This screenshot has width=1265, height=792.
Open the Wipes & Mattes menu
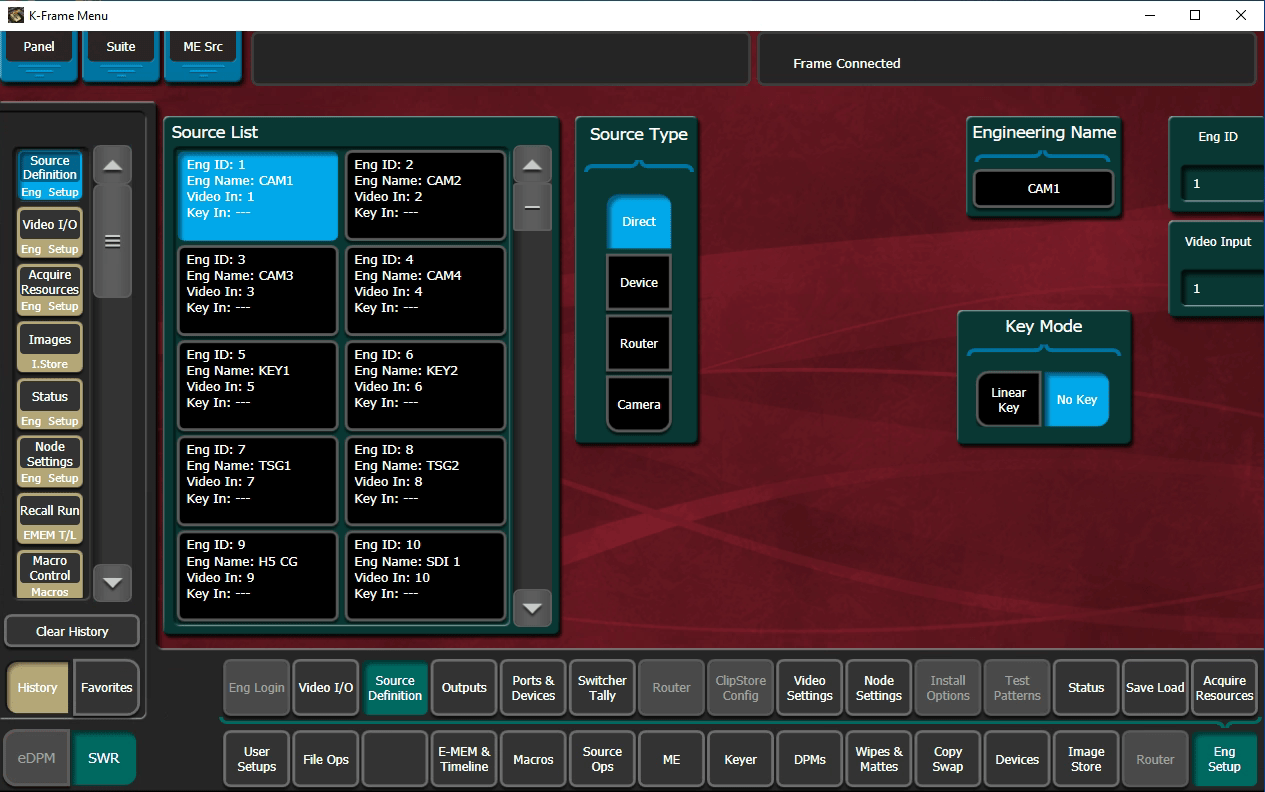click(x=879, y=758)
